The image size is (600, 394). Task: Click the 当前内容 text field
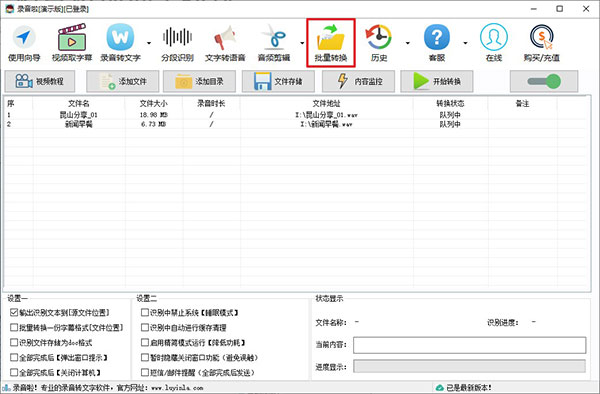point(470,345)
